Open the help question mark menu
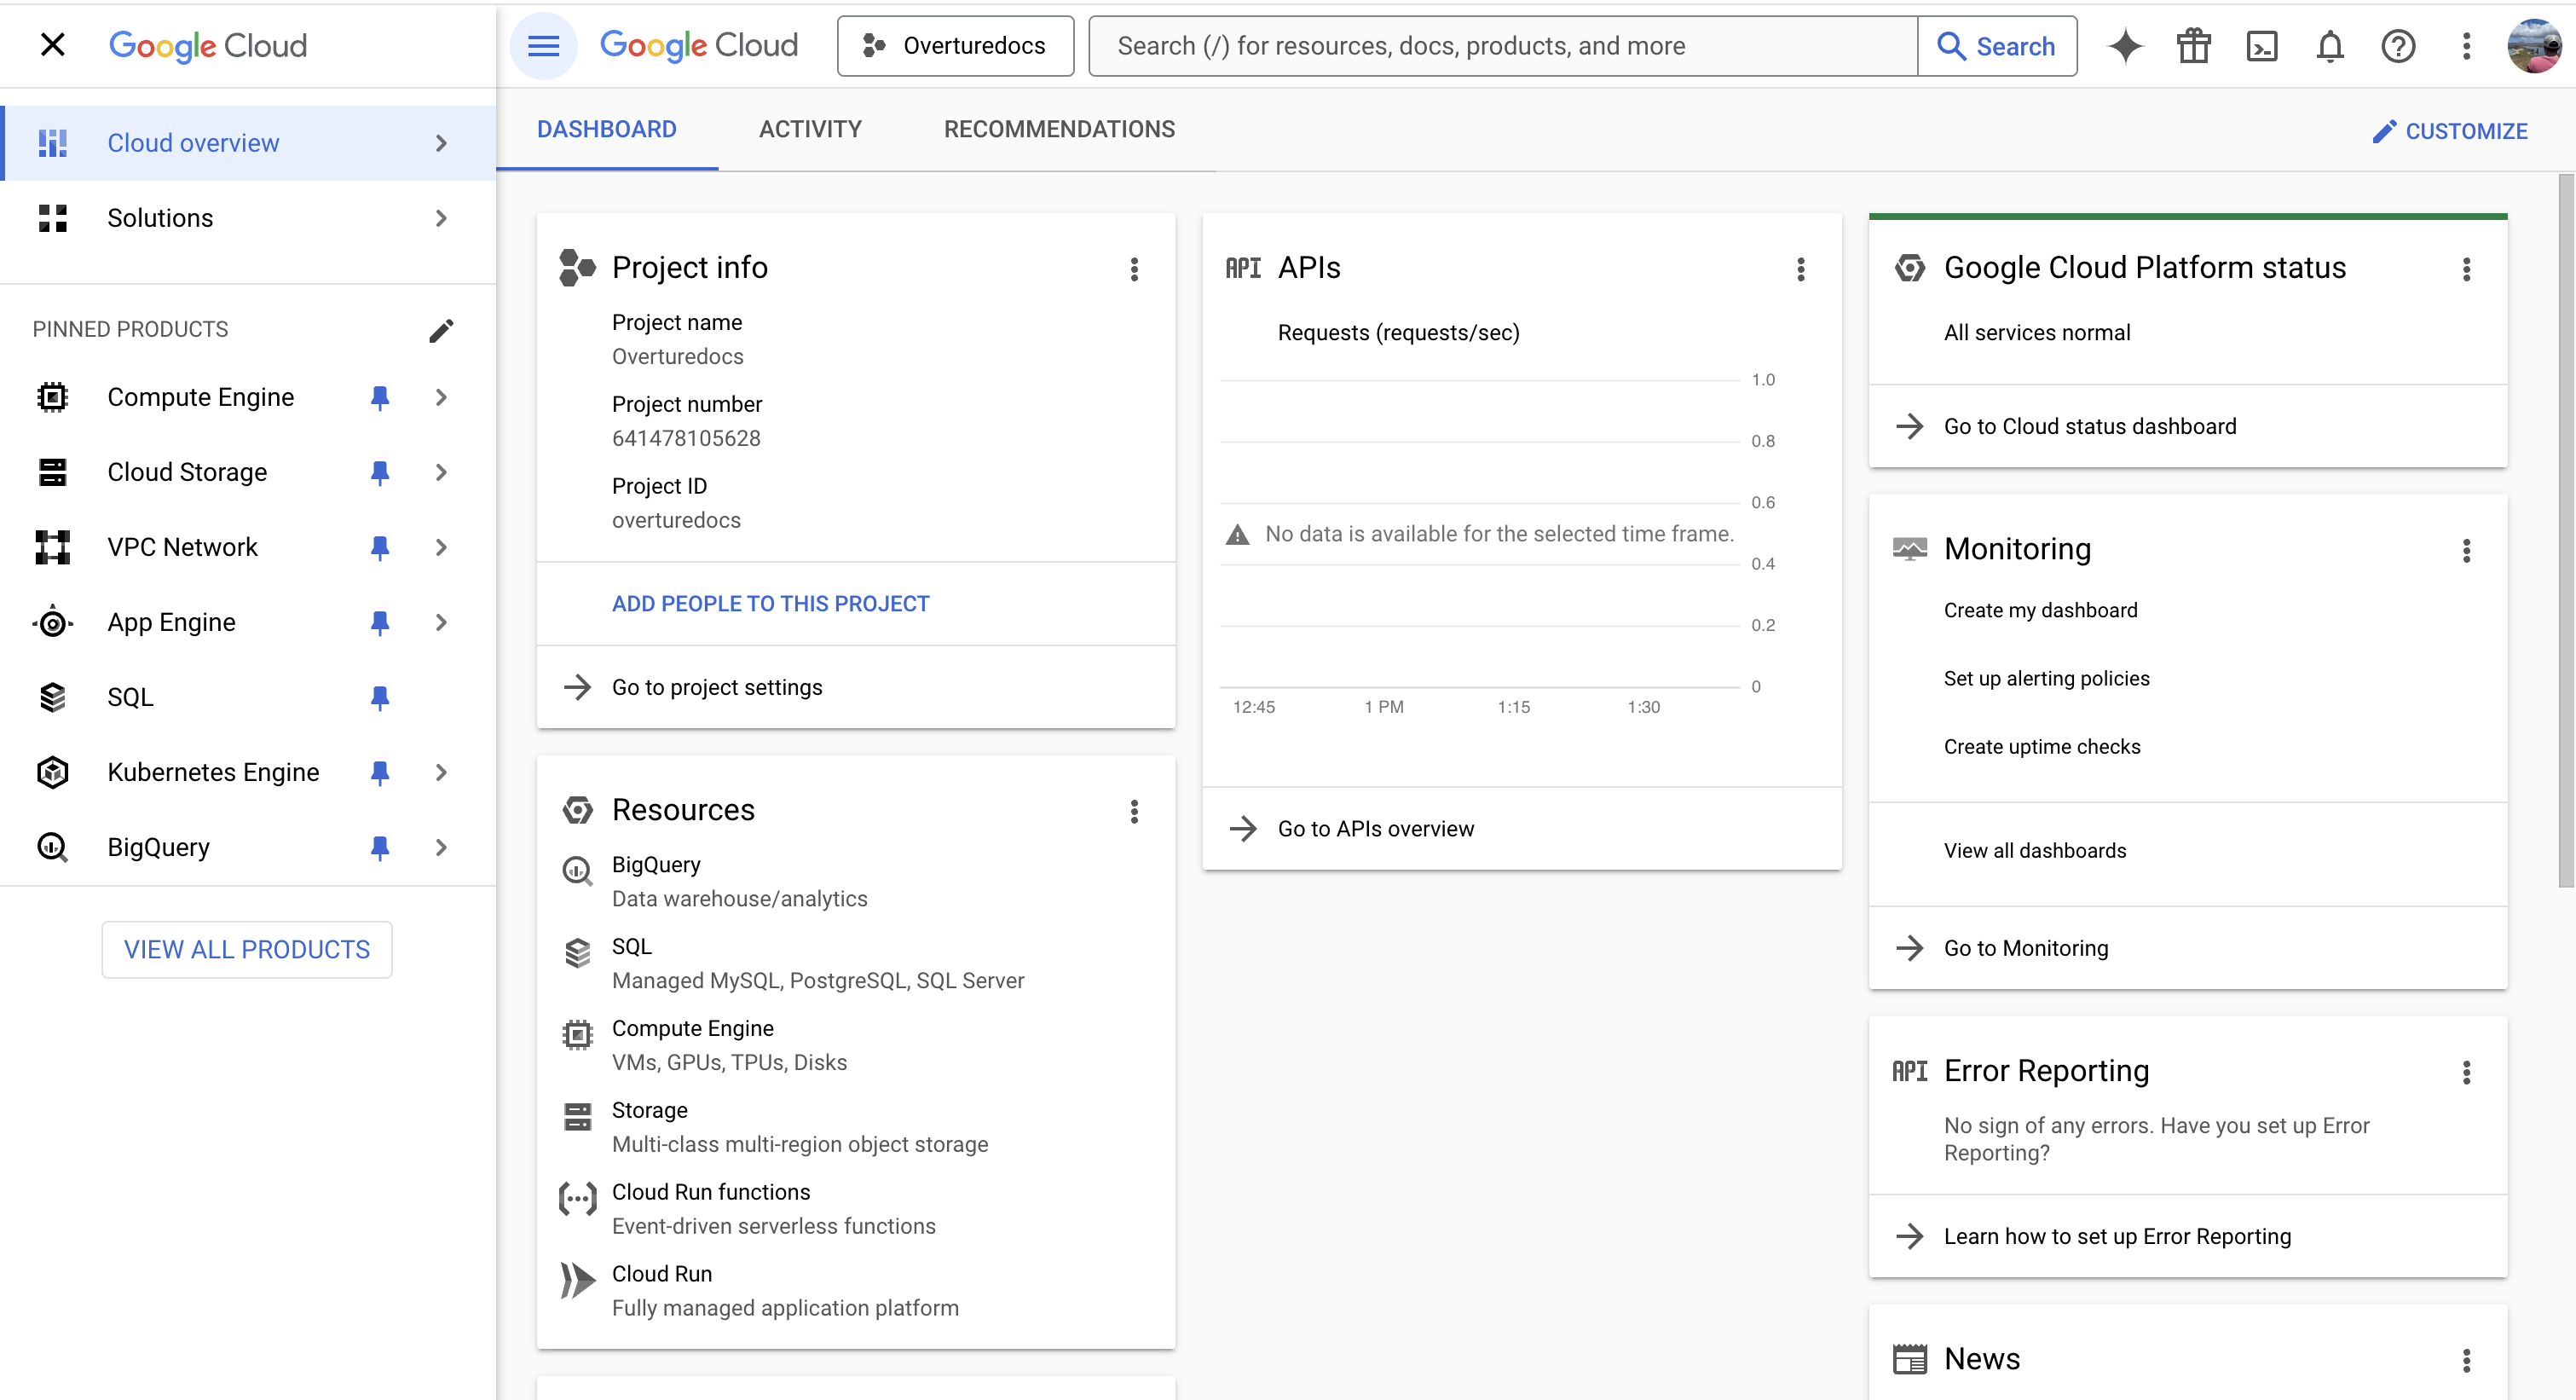The height and width of the screenshot is (1400, 2576). (x=2397, y=46)
